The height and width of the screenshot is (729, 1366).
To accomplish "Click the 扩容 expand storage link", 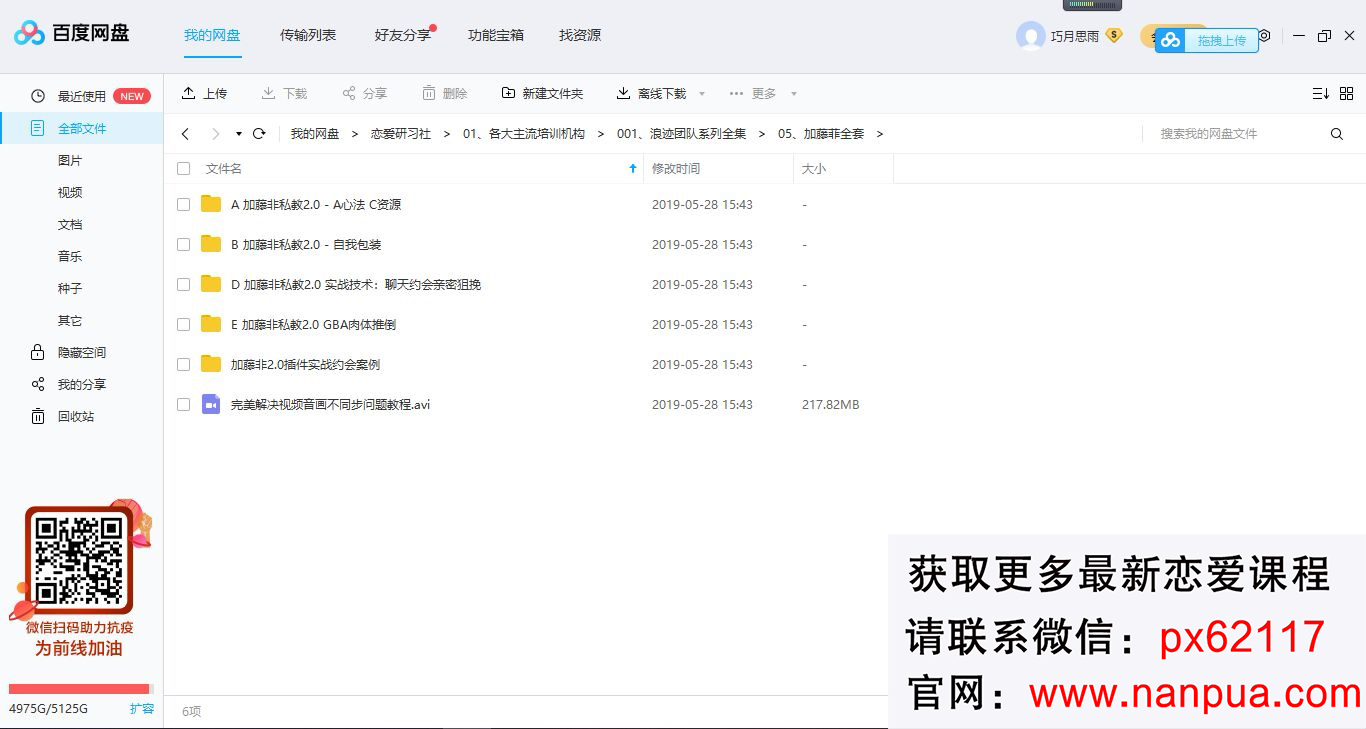I will click(x=142, y=708).
